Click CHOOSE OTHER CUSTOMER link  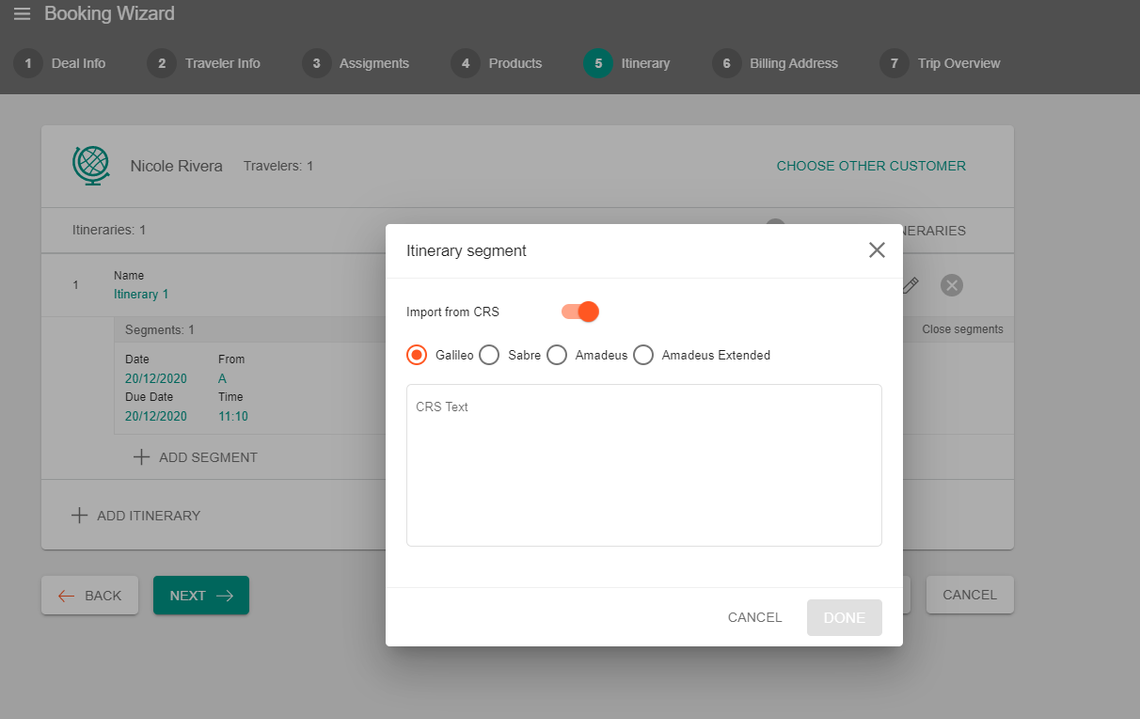pyautogui.click(x=871, y=166)
